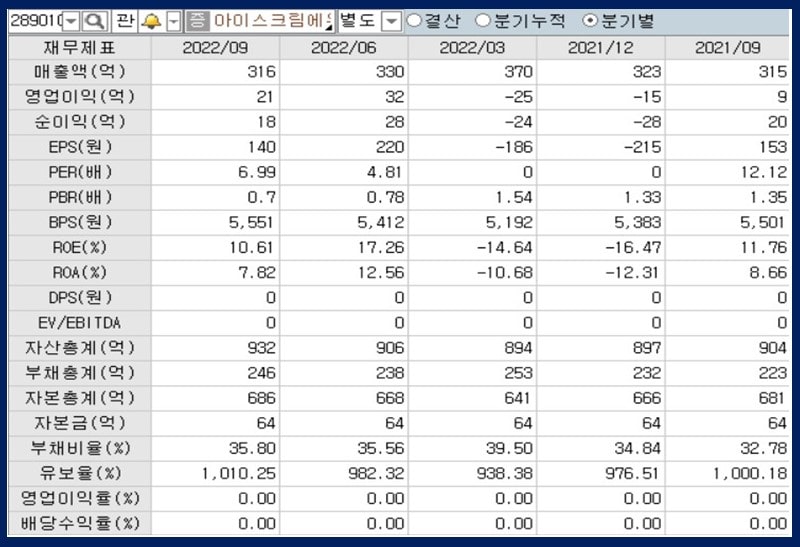Viewport: 800px width, 547px height.
Task: Click the 영업이익률(%) row label
Action: (80, 498)
